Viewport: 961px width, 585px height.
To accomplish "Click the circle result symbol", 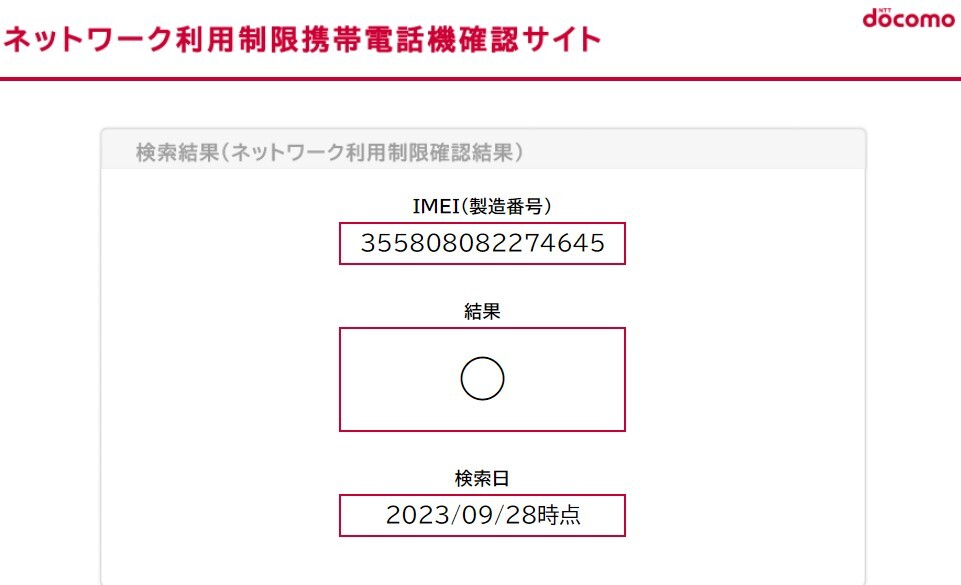I will click(x=482, y=379).
